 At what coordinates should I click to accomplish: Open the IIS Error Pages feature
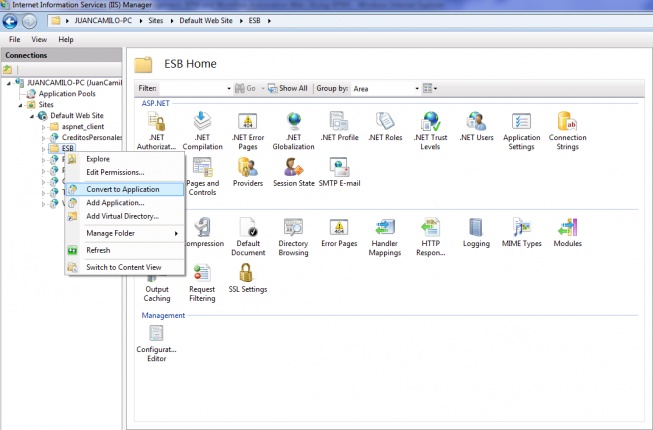tap(339, 233)
